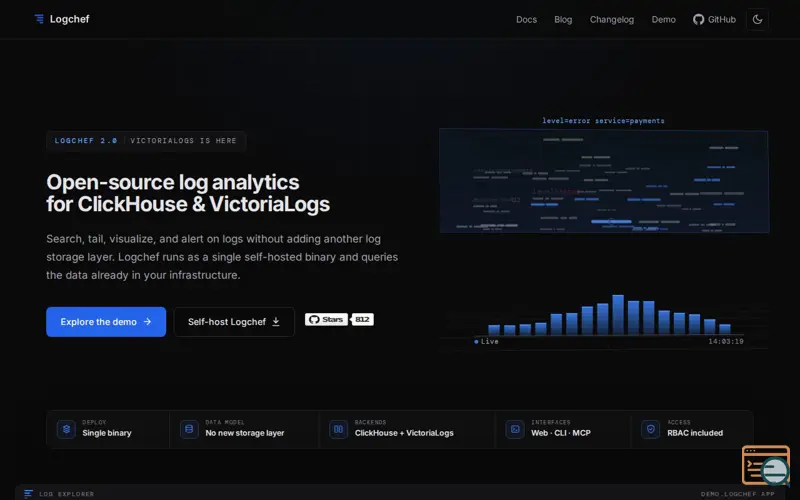The width and height of the screenshot is (800, 500).
Task: Click the LOG EXPLORER label
Action: tap(66, 494)
